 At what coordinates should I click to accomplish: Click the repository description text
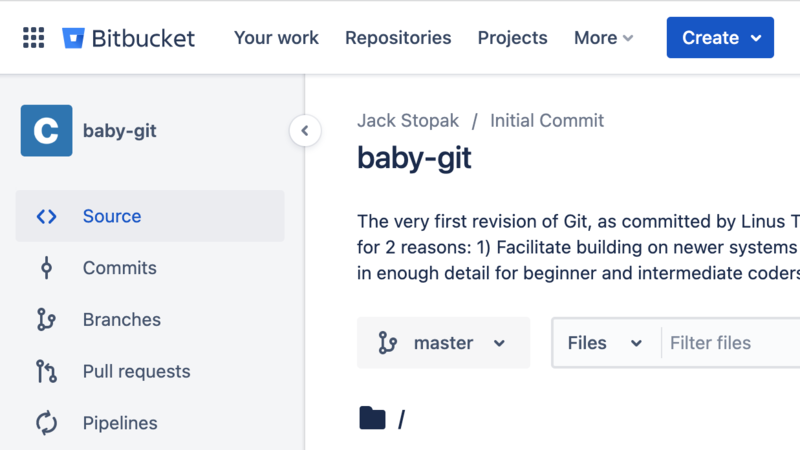point(579,247)
